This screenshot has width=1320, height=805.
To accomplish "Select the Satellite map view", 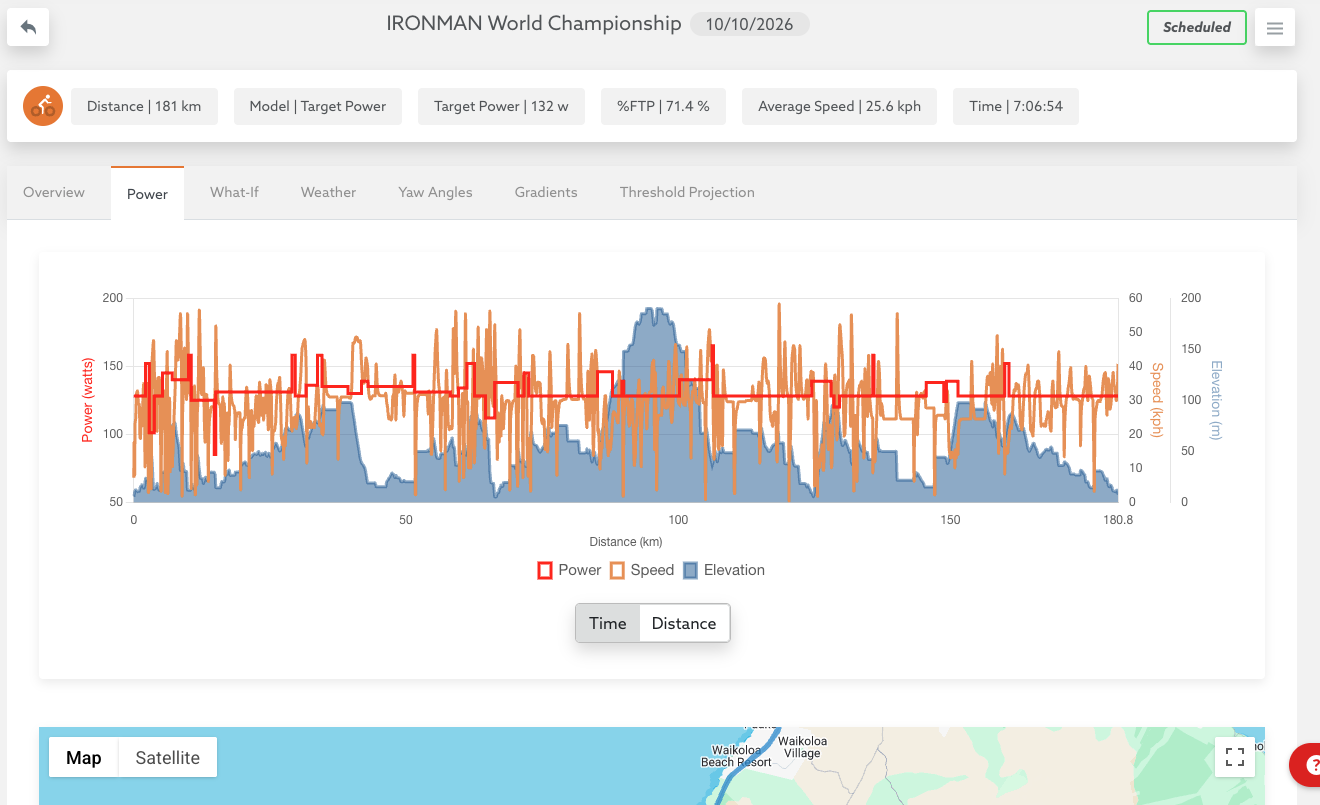I will [168, 758].
